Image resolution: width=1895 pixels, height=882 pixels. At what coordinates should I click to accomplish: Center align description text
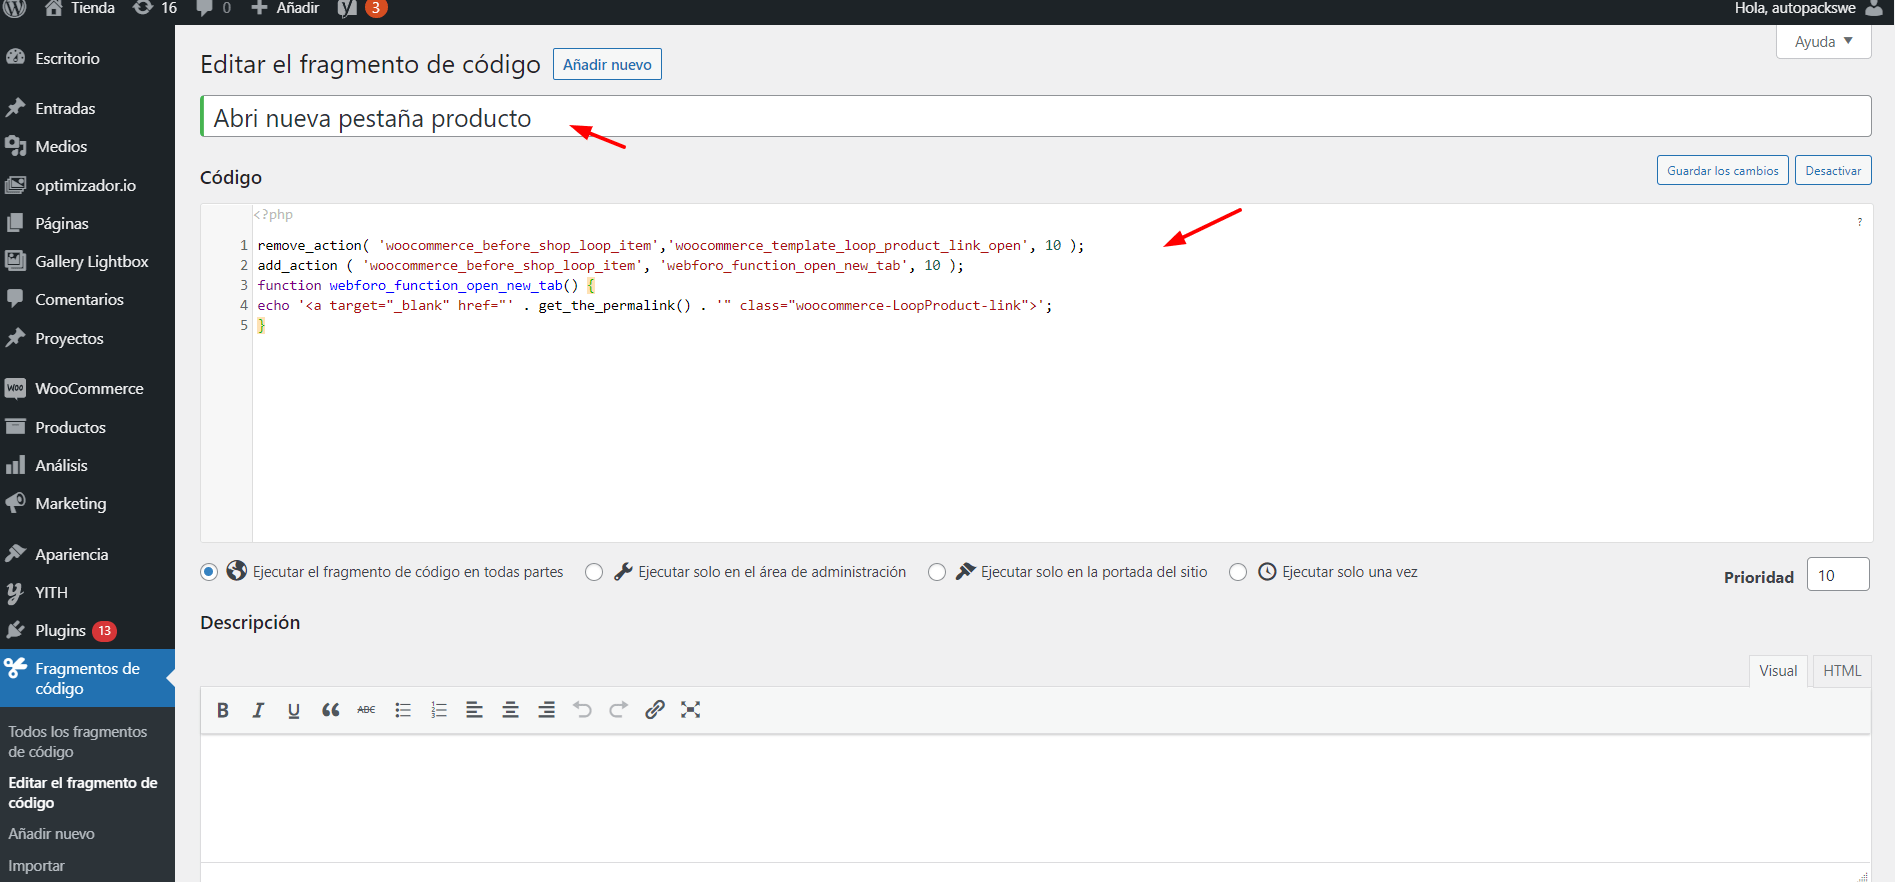point(511,710)
